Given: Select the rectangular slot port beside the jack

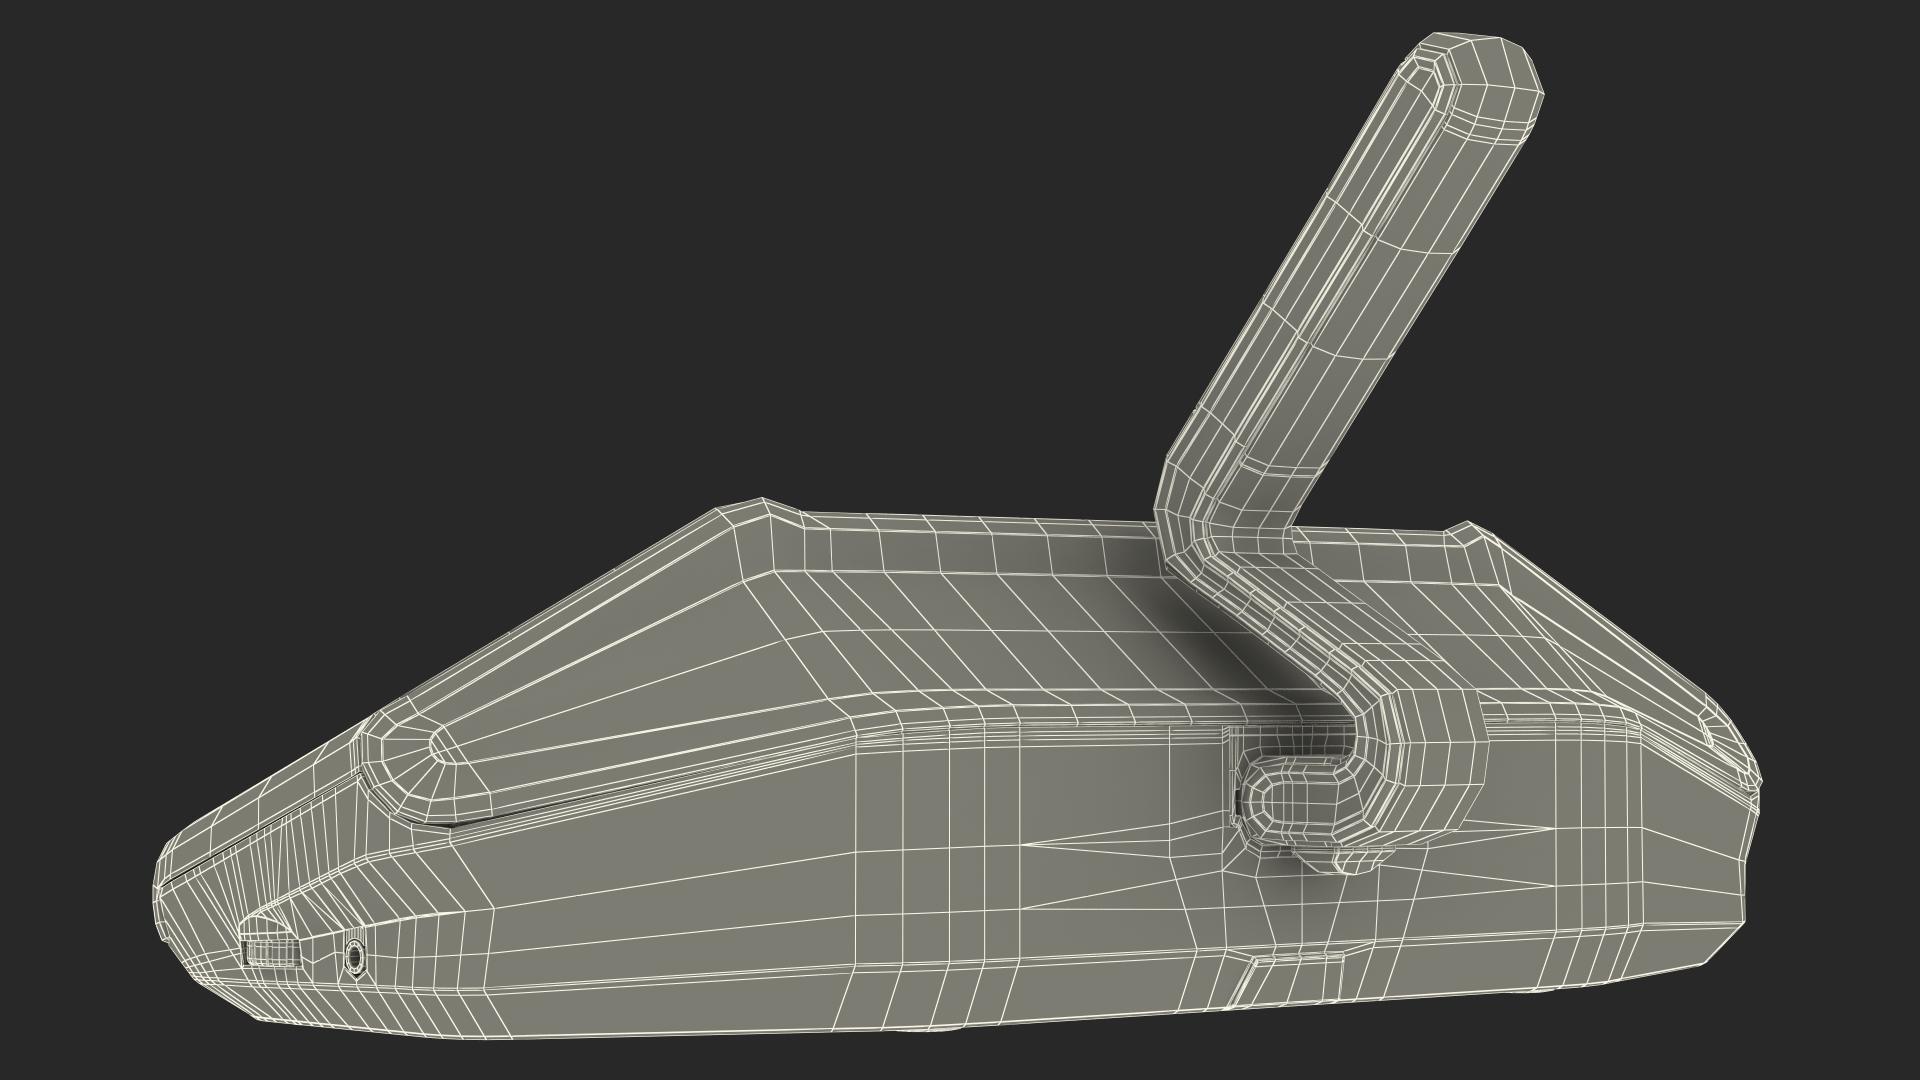Looking at the screenshot, I should coord(272,953).
